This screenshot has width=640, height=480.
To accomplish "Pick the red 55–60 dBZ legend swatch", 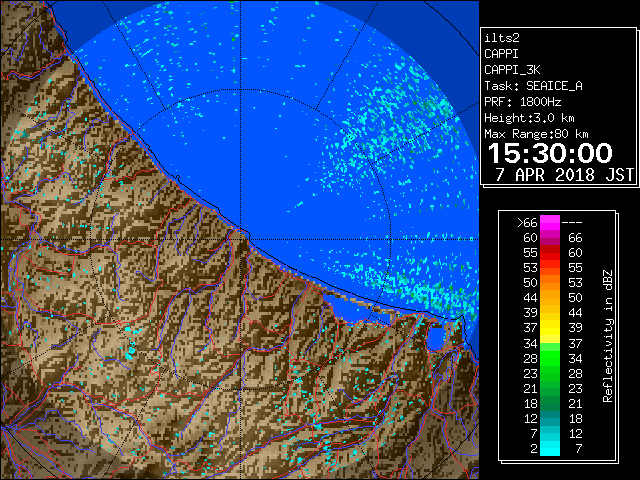I will coord(550,253).
